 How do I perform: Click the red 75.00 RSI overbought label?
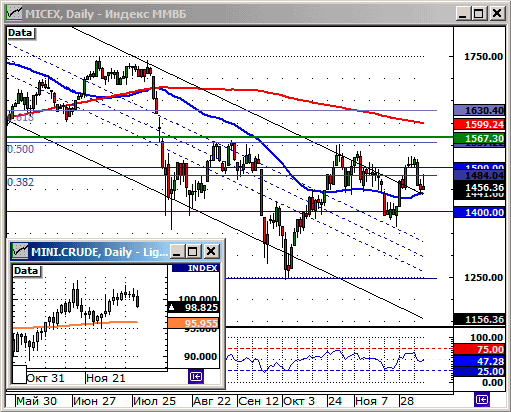[x=479, y=349]
